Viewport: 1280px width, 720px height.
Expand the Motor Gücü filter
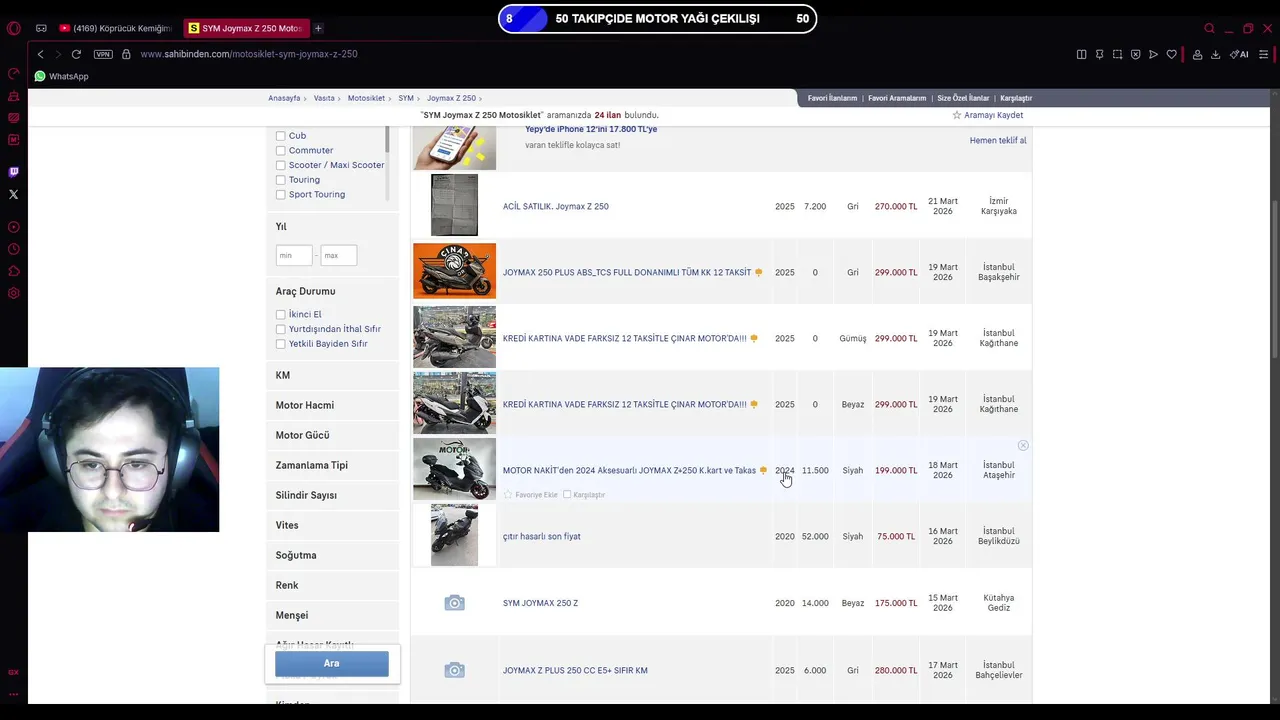coord(332,435)
